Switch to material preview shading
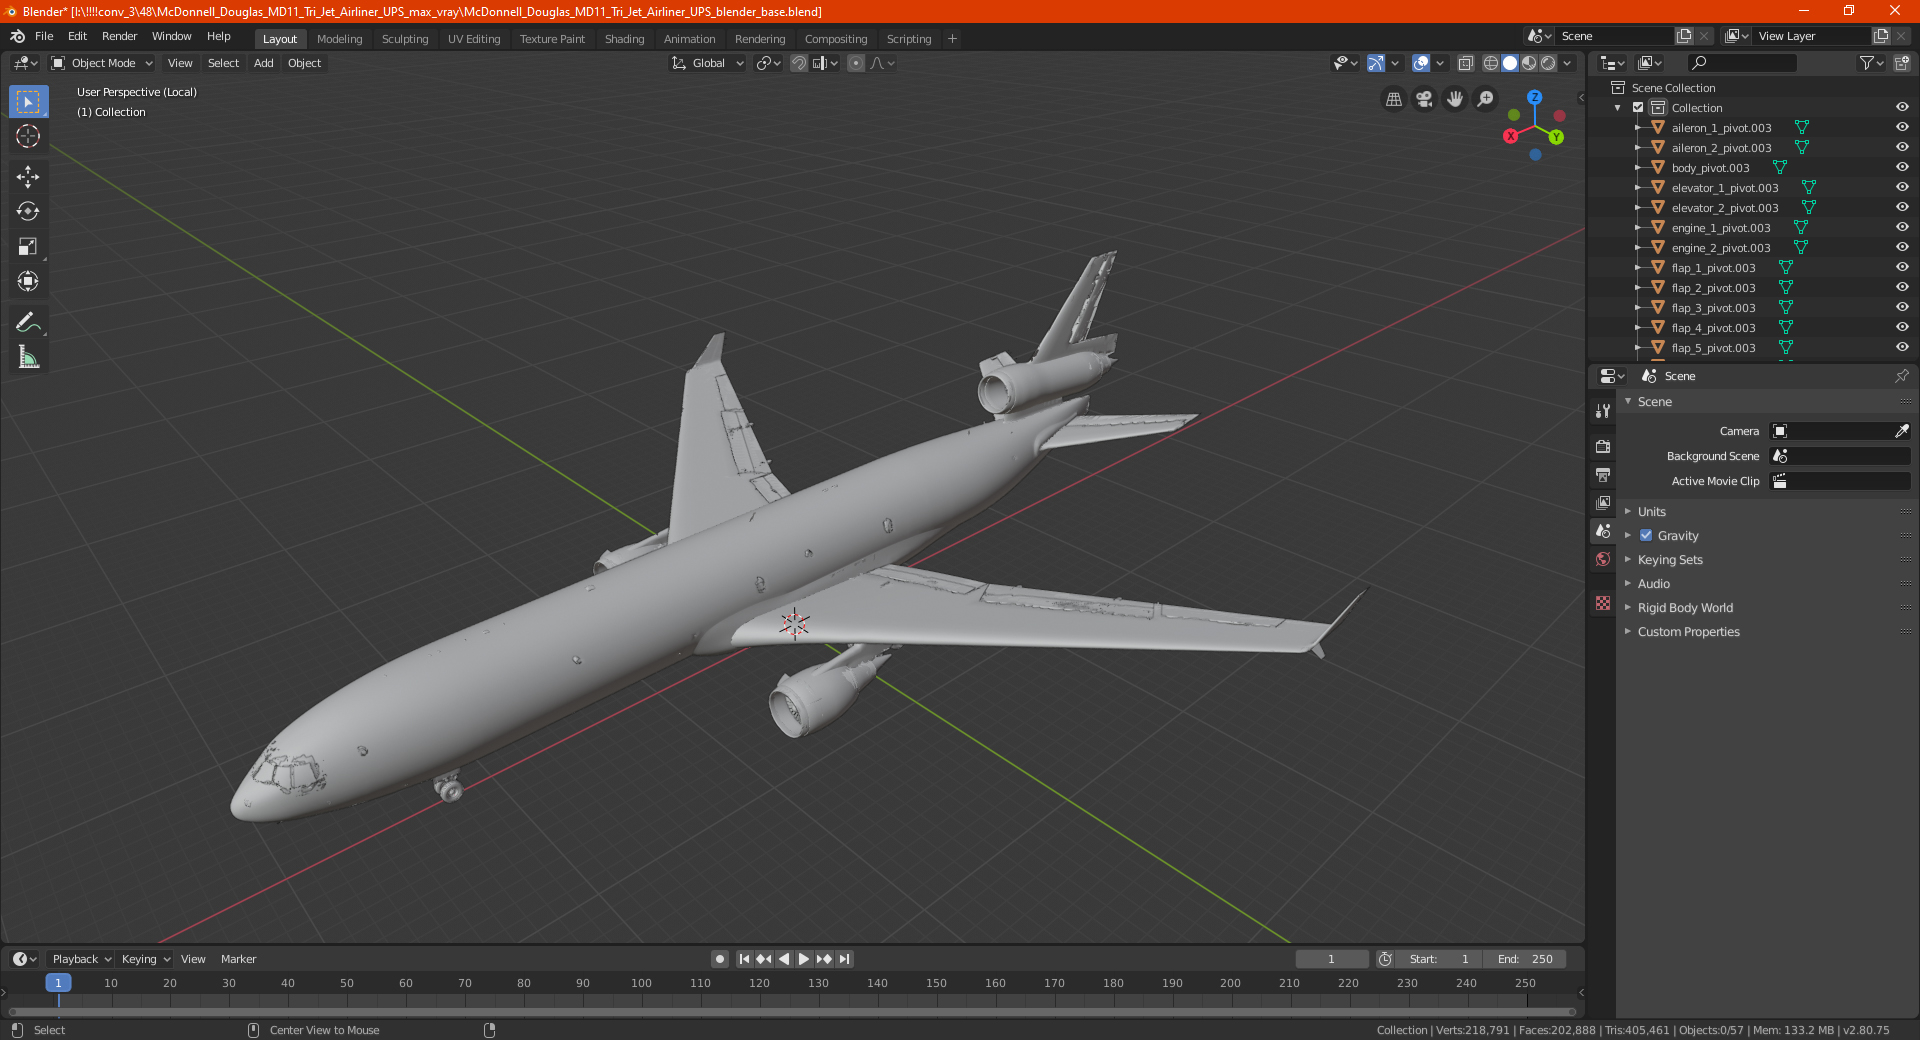 [x=1529, y=63]
